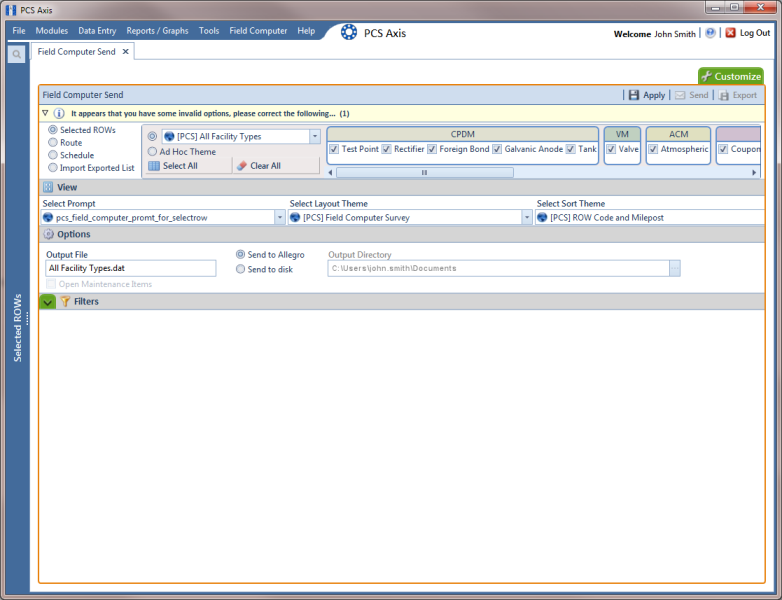782x600 pixels.
Task: Click the Send envelope icon
Action: 680,95
